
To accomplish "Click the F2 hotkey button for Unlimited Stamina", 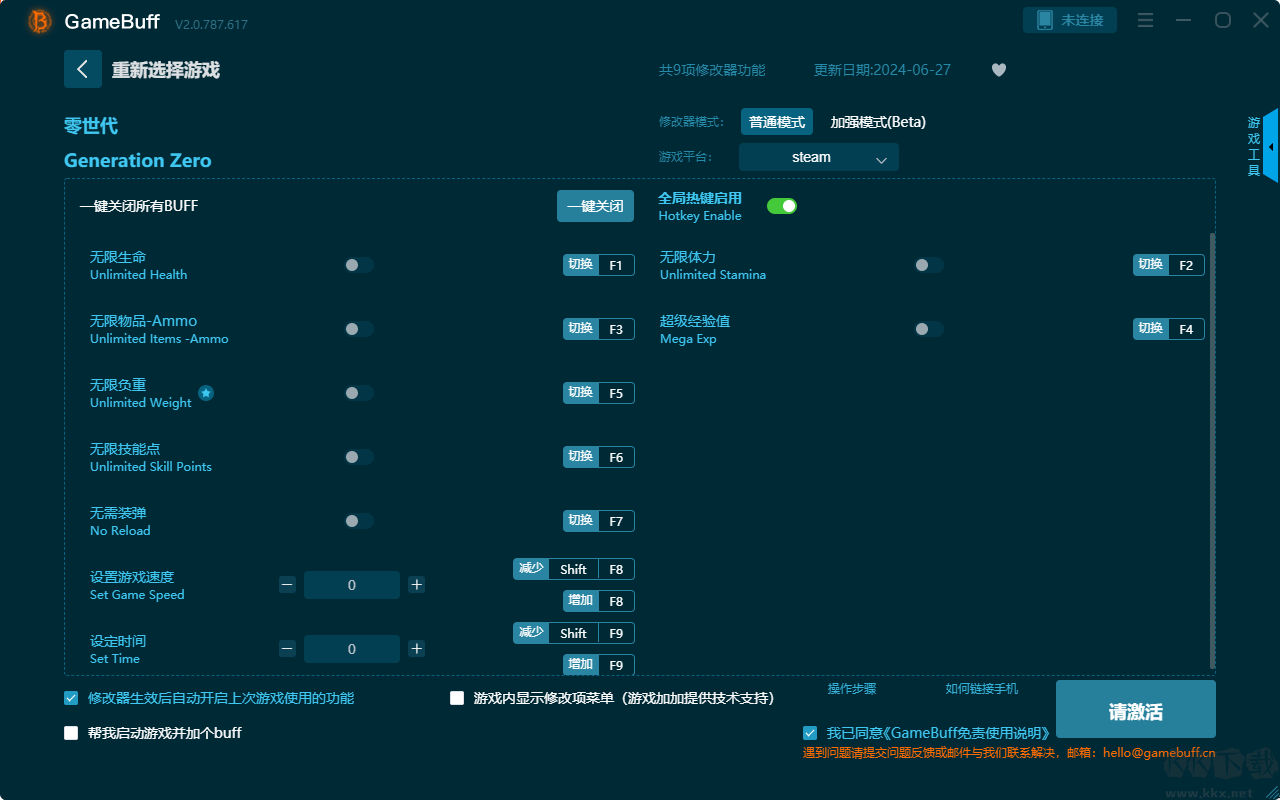I will pos(1169,265).
